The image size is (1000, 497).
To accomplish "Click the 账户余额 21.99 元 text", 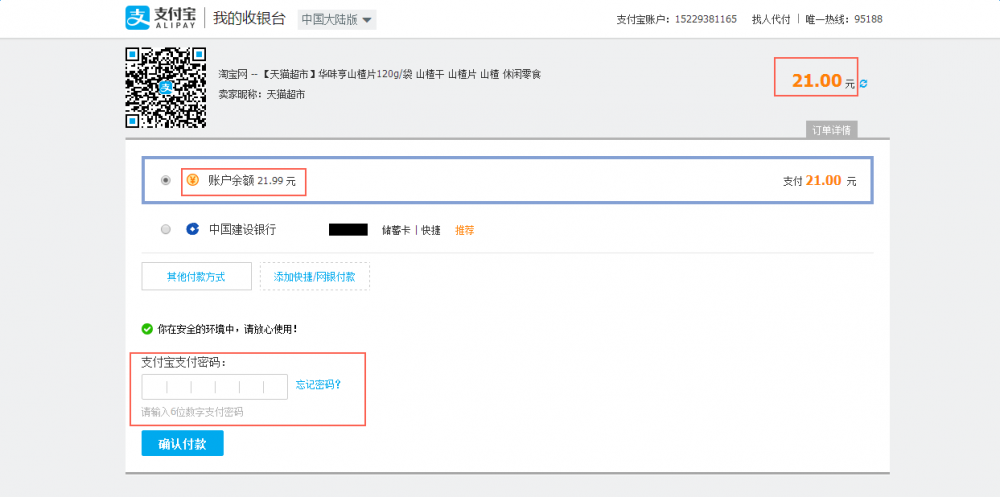I will click(x=252, y=181).
